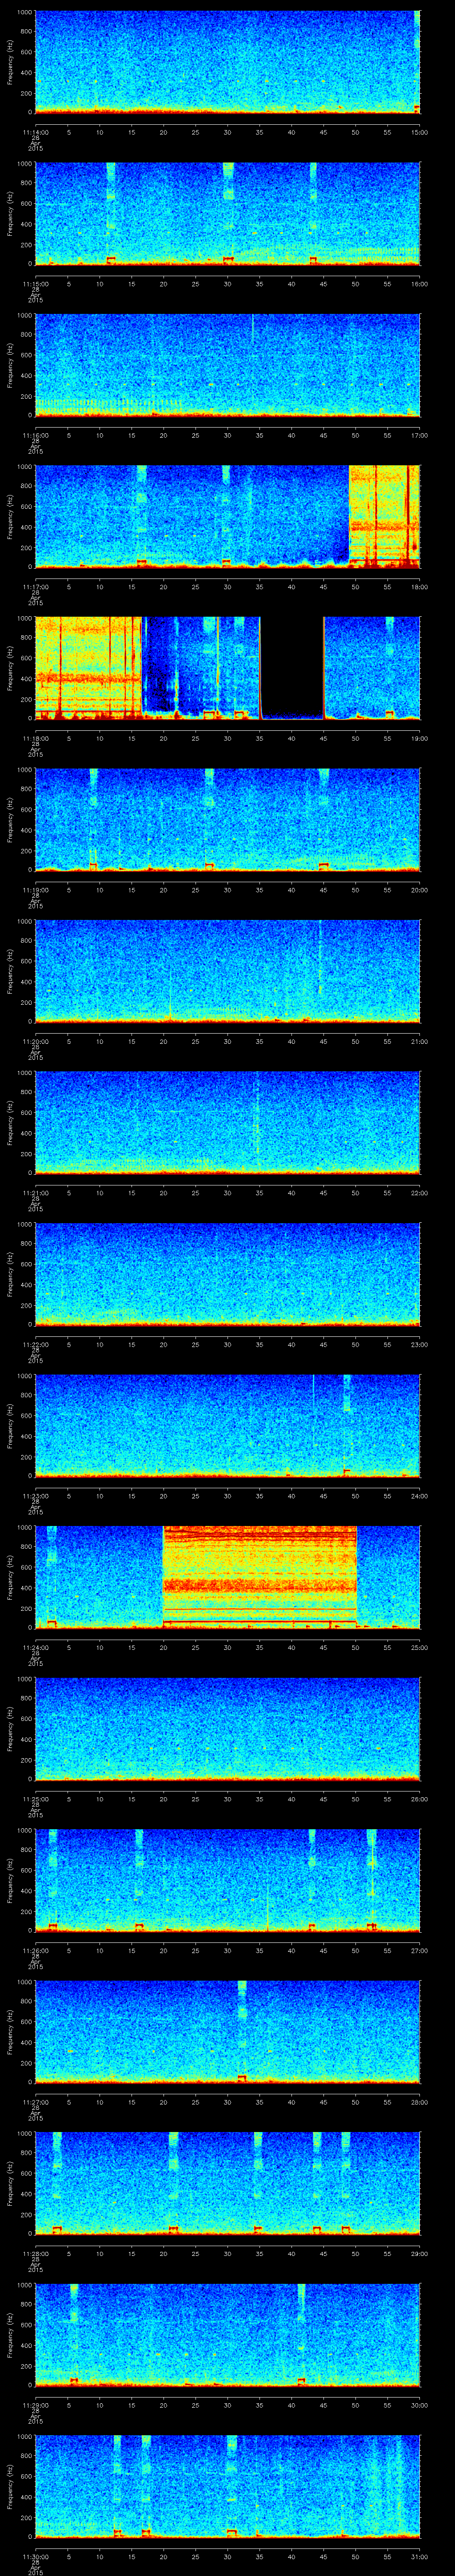Click the '11:24:00' start time label
This screenshot has height=2576, width=455.
(x=35, y=1647)
